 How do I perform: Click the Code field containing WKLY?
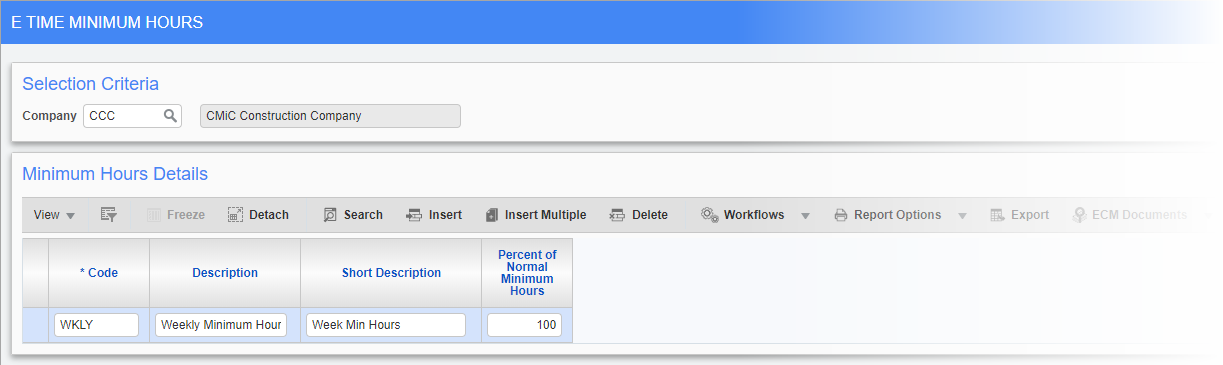96,325
